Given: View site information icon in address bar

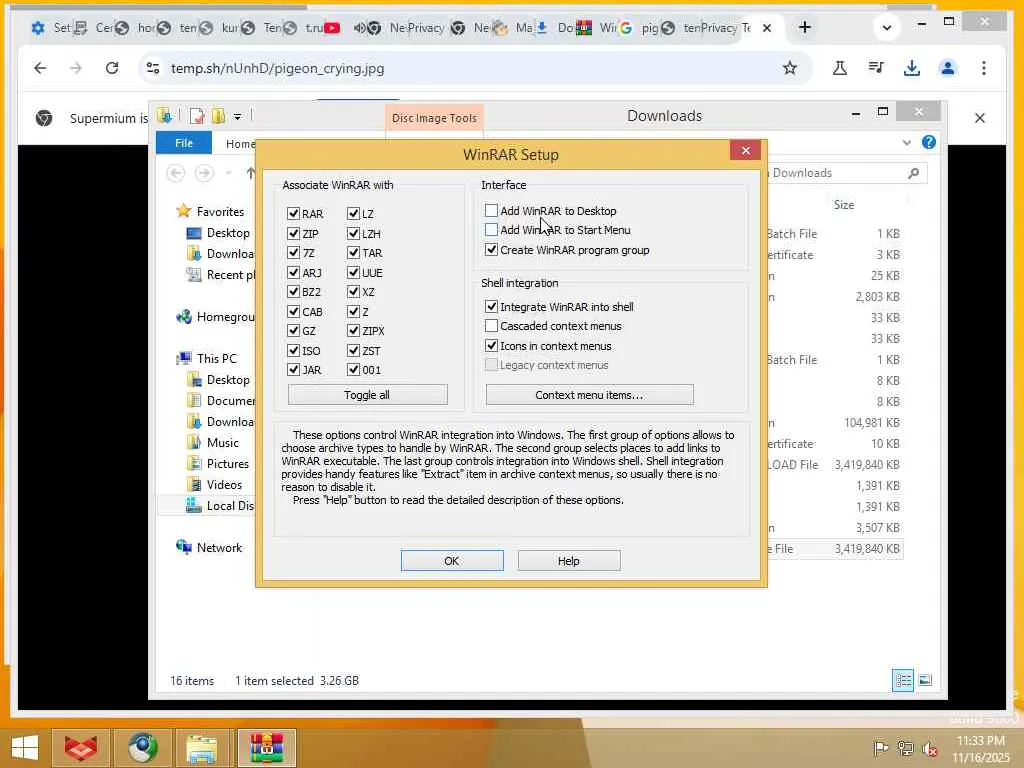Looking at the screenshot, I should pos(153,68).
